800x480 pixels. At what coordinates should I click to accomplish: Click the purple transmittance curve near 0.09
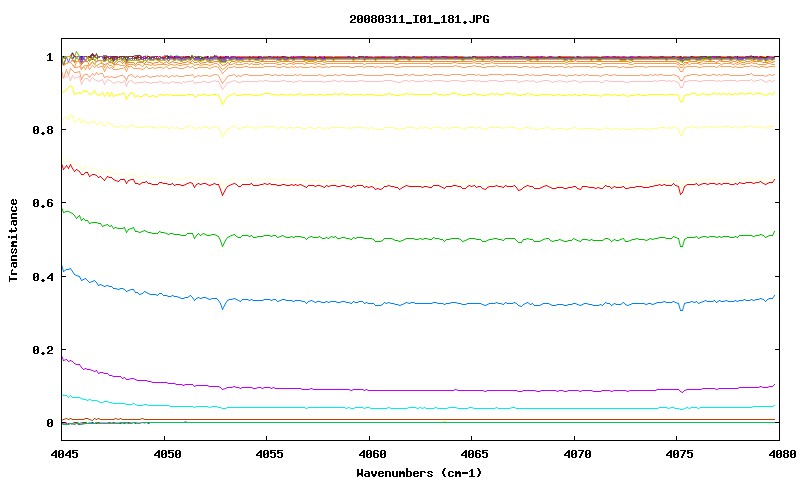click(x=418, y=390)
